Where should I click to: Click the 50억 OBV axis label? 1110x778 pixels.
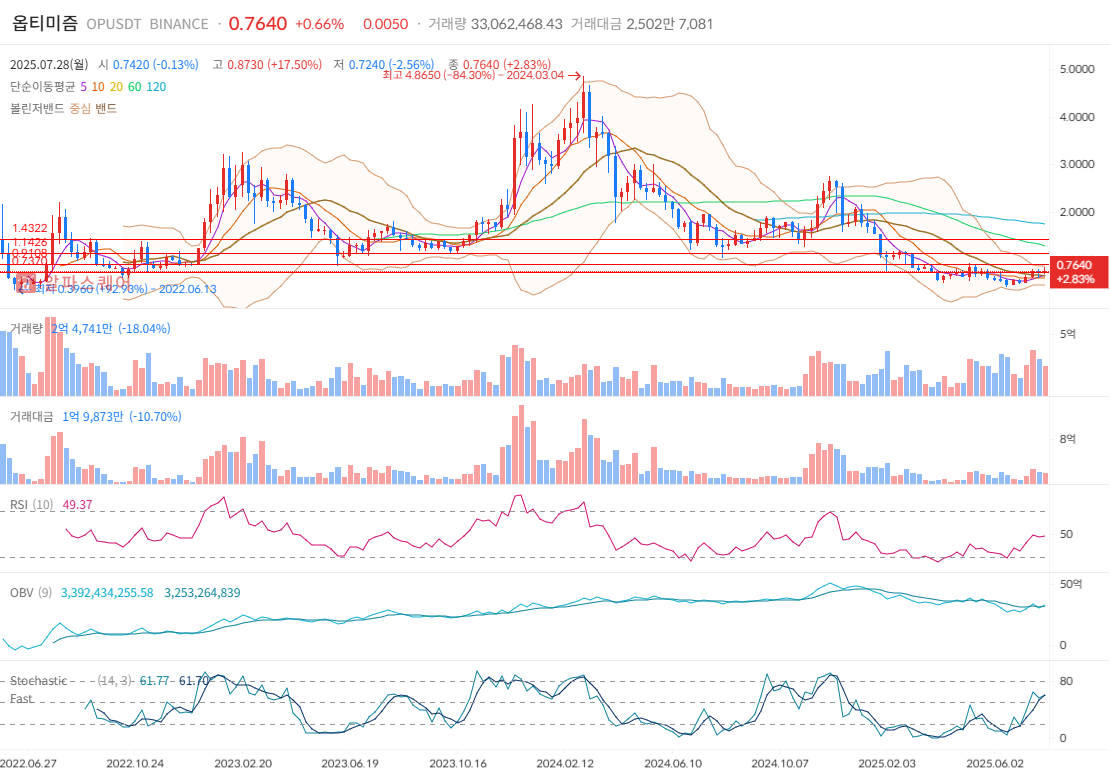[x=1071, y=584]
